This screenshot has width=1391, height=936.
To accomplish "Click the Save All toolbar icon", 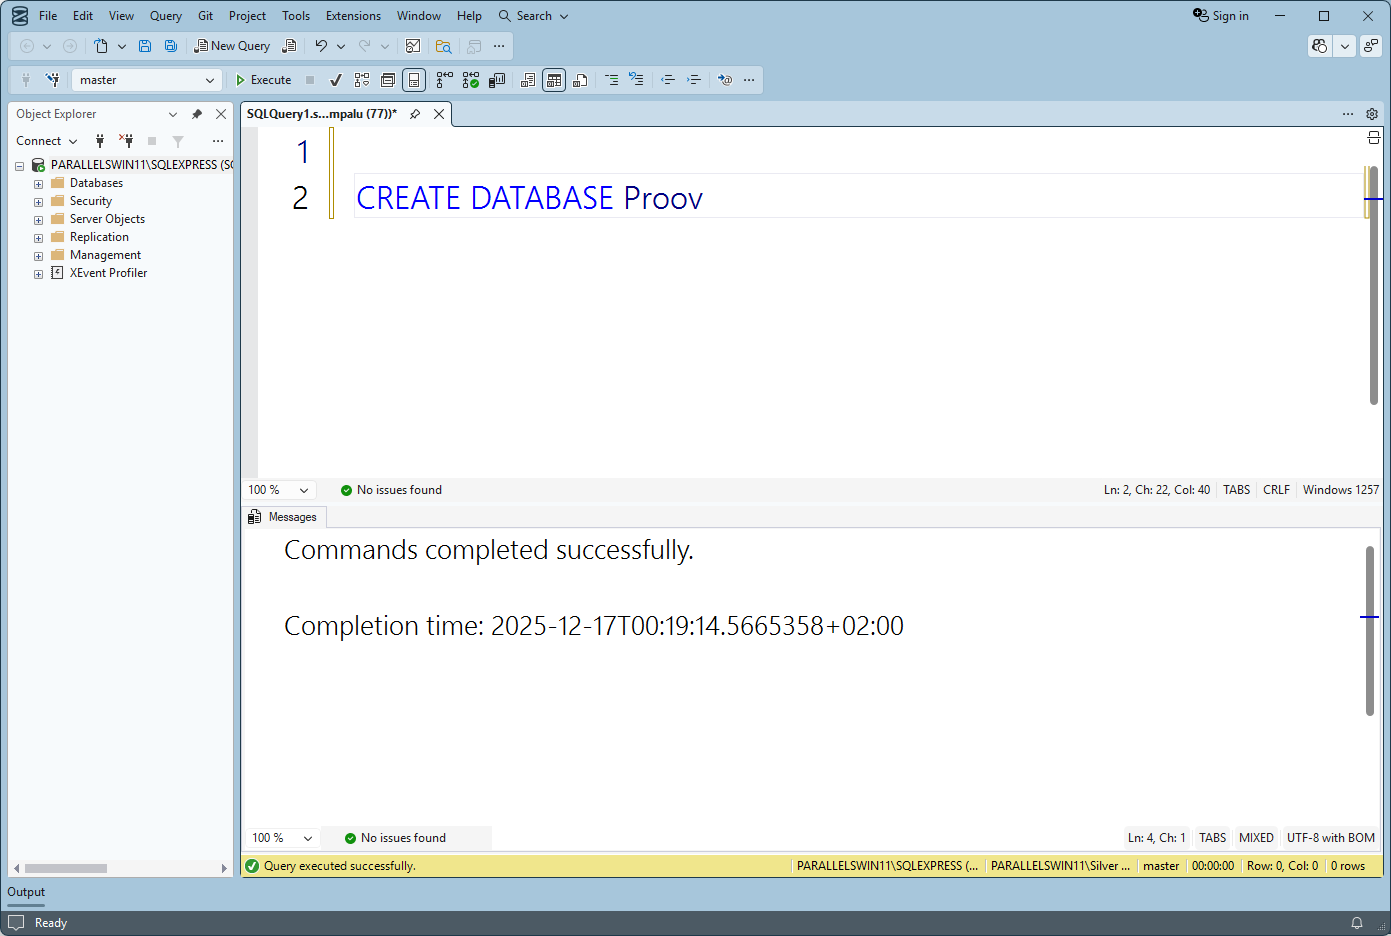I will pyautogui.click(x=171, y=46).
